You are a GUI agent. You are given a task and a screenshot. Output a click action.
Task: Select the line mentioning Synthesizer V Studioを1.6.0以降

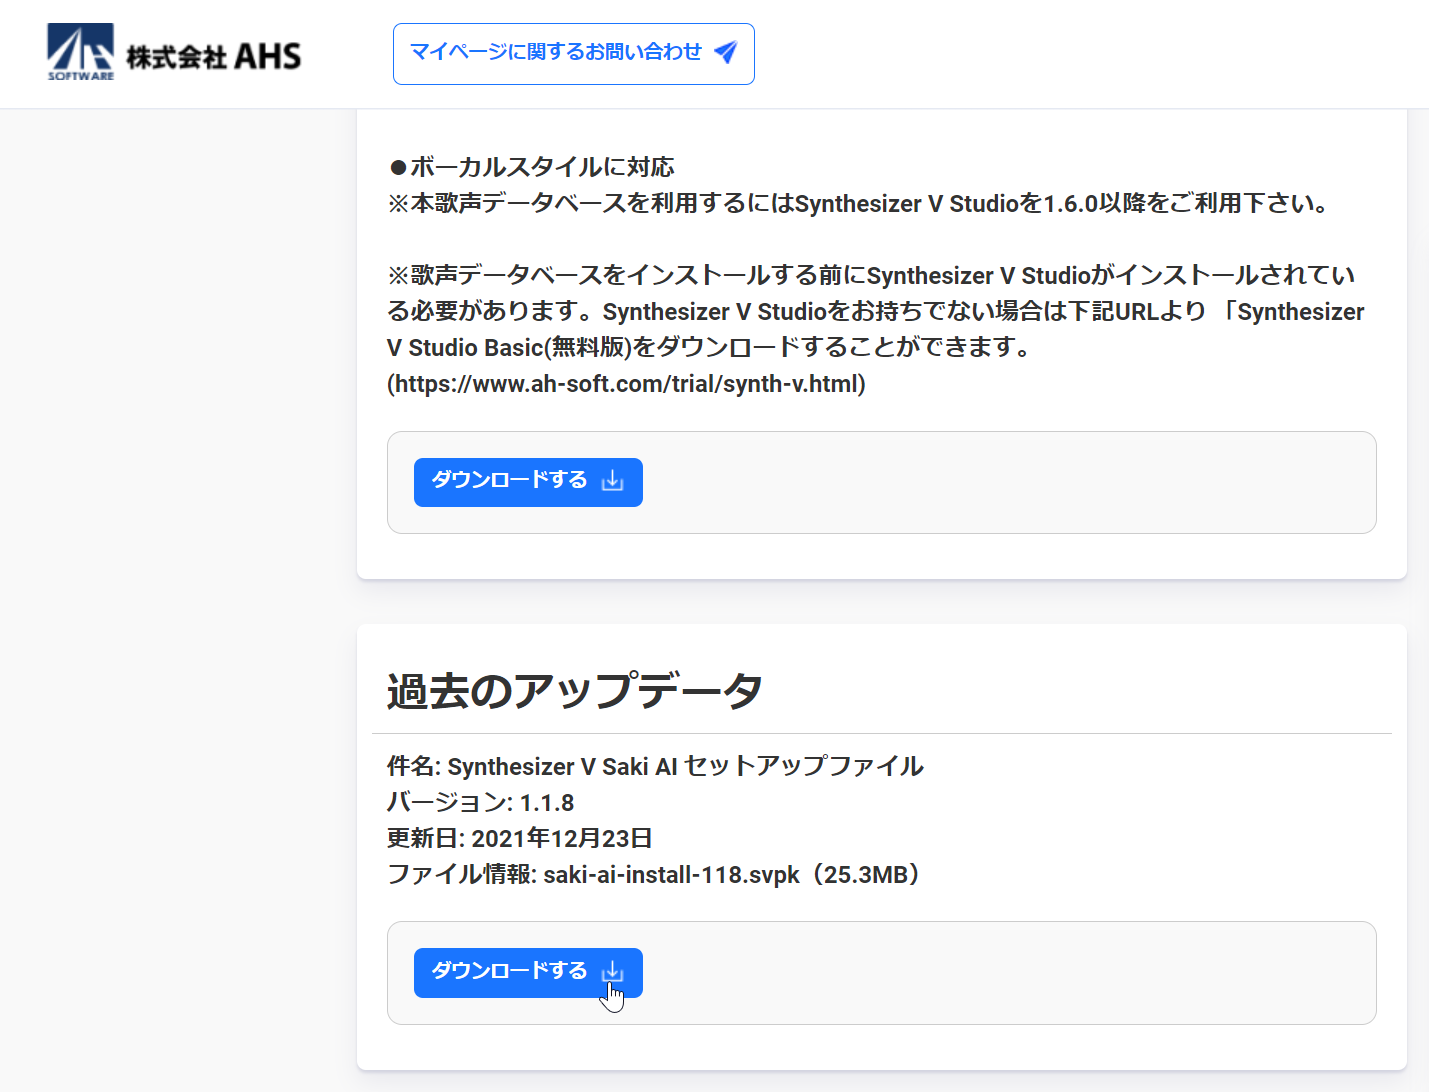[860, 204]
